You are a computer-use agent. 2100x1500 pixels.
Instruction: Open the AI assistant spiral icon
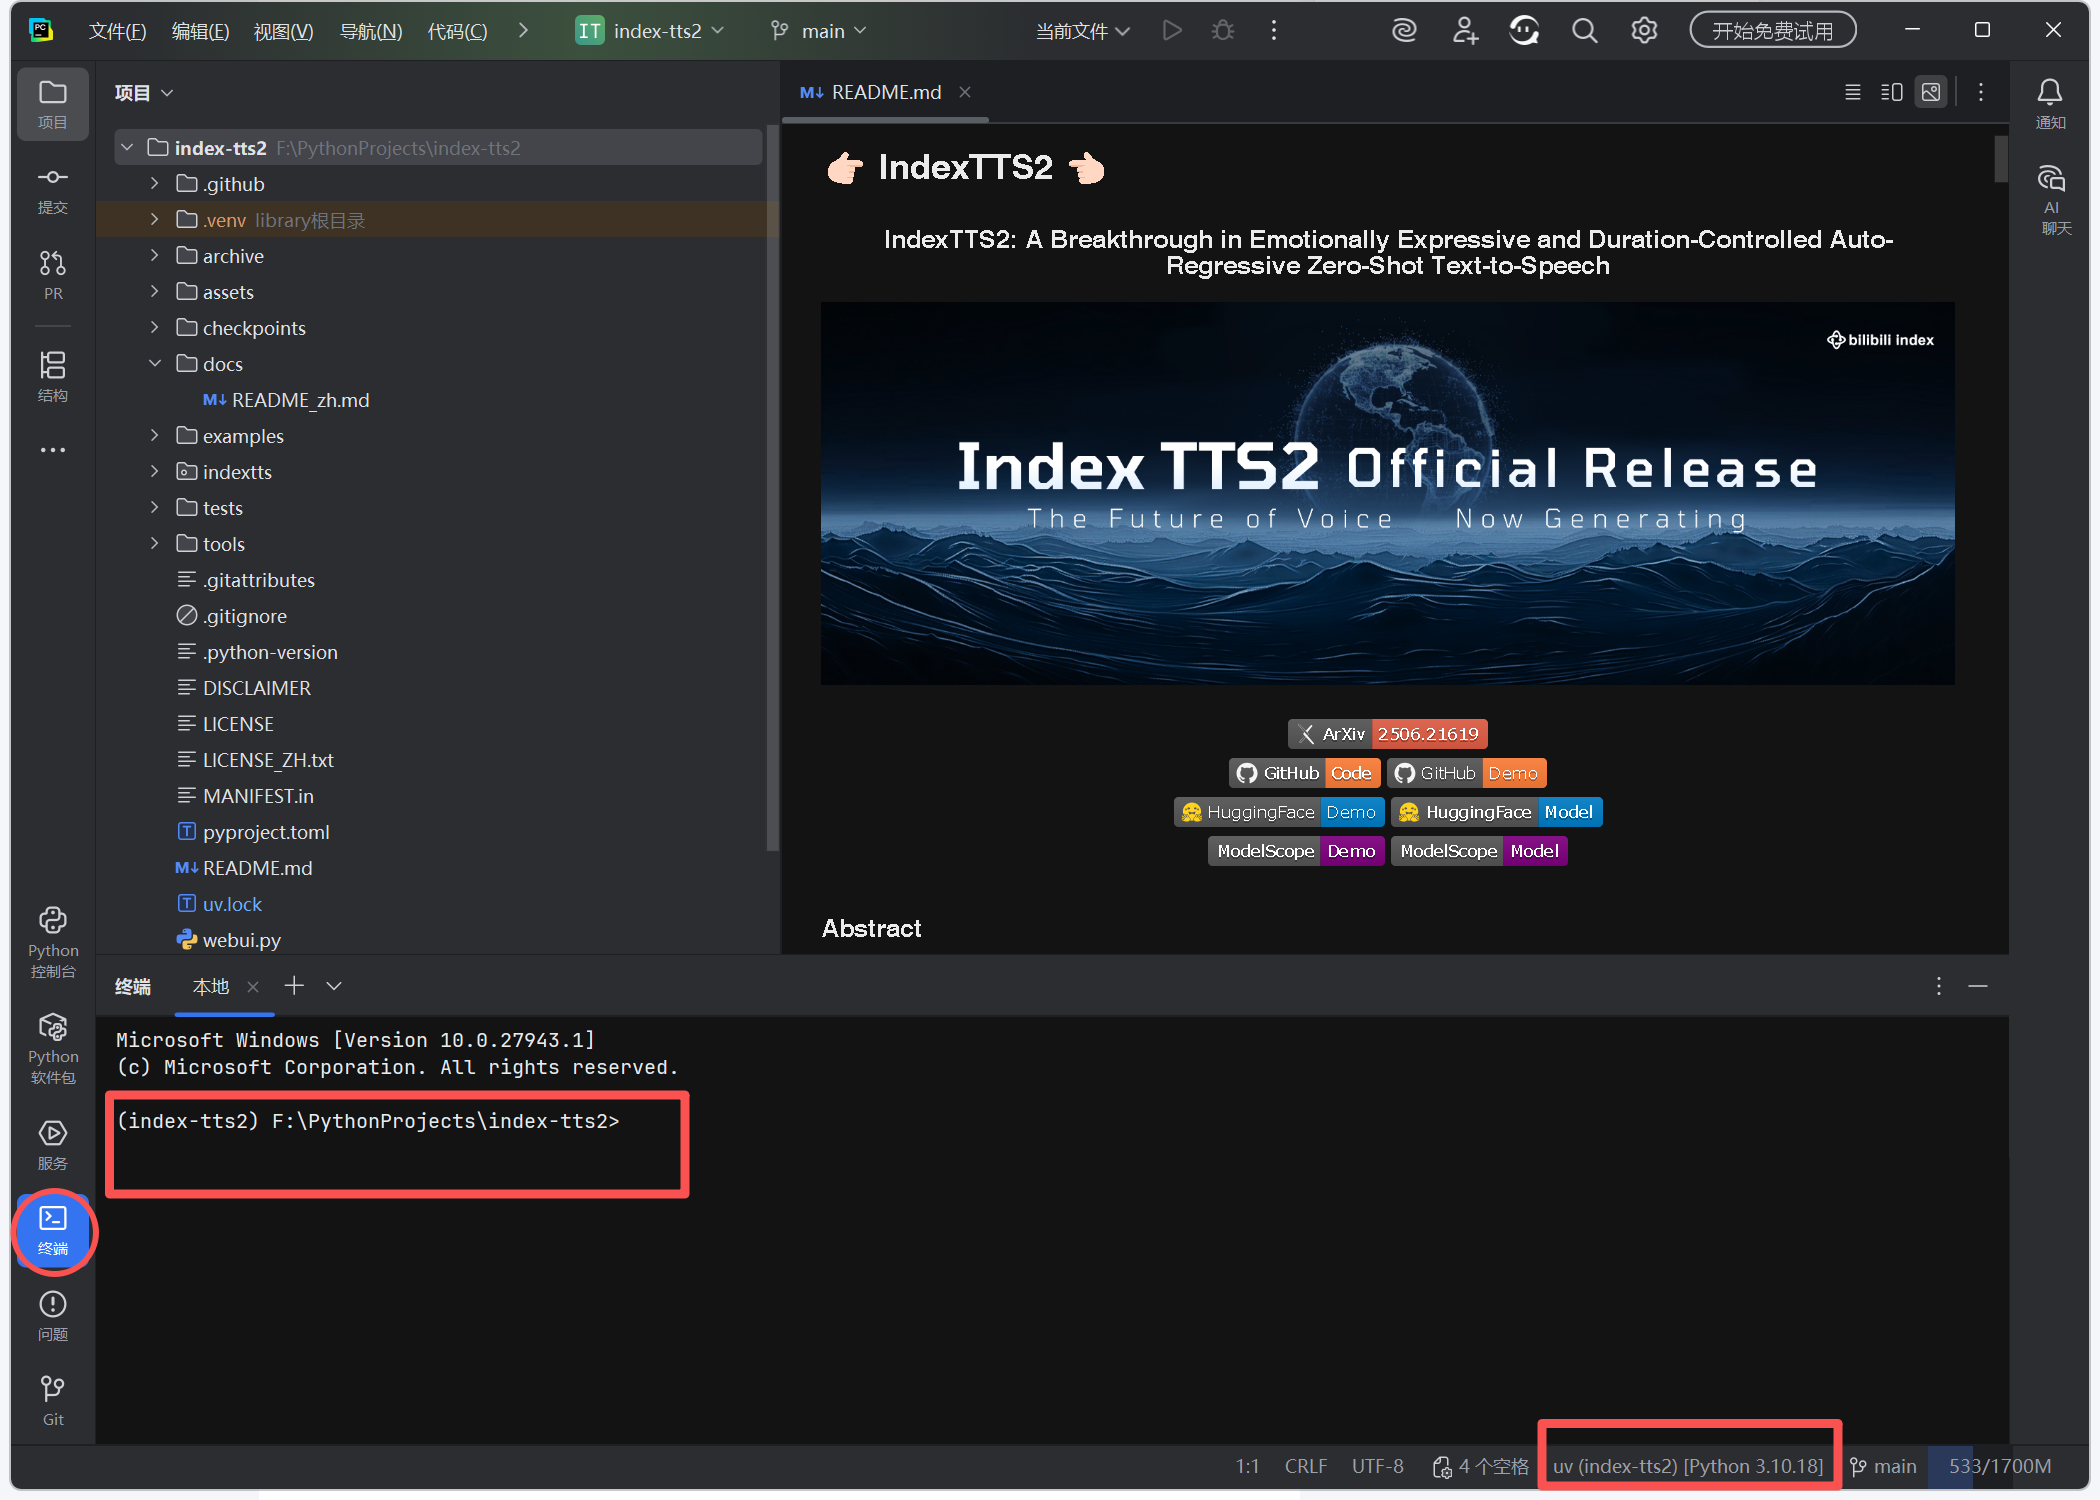point(1404,31)
